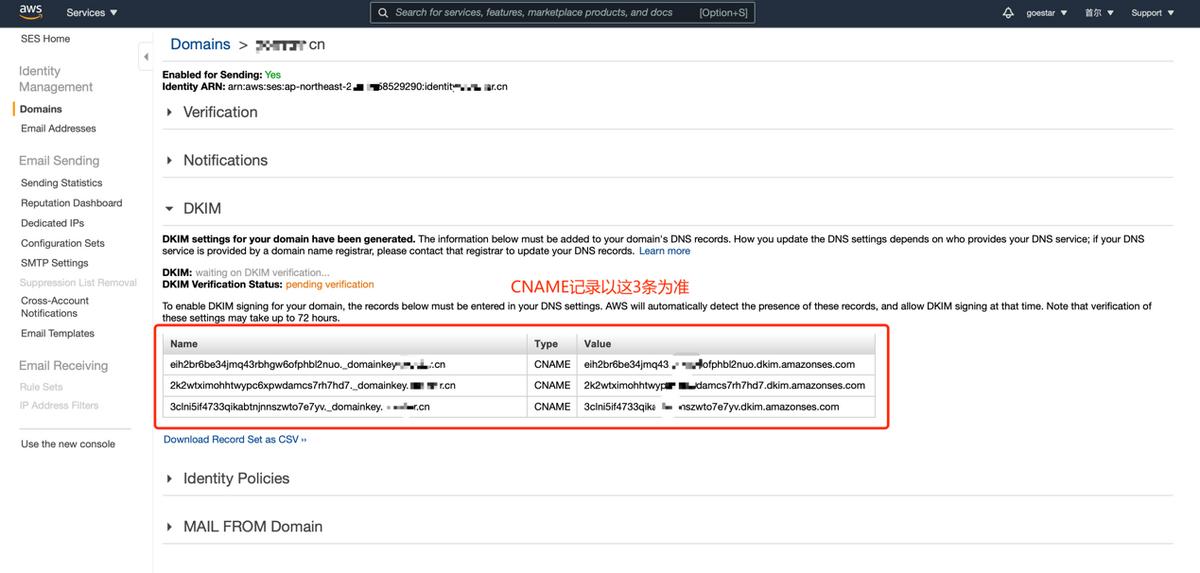The width and height of the screenshot is (1200, 573).
Task: Open Cross-Account Notifications page
Action: (x=55, y=307)
